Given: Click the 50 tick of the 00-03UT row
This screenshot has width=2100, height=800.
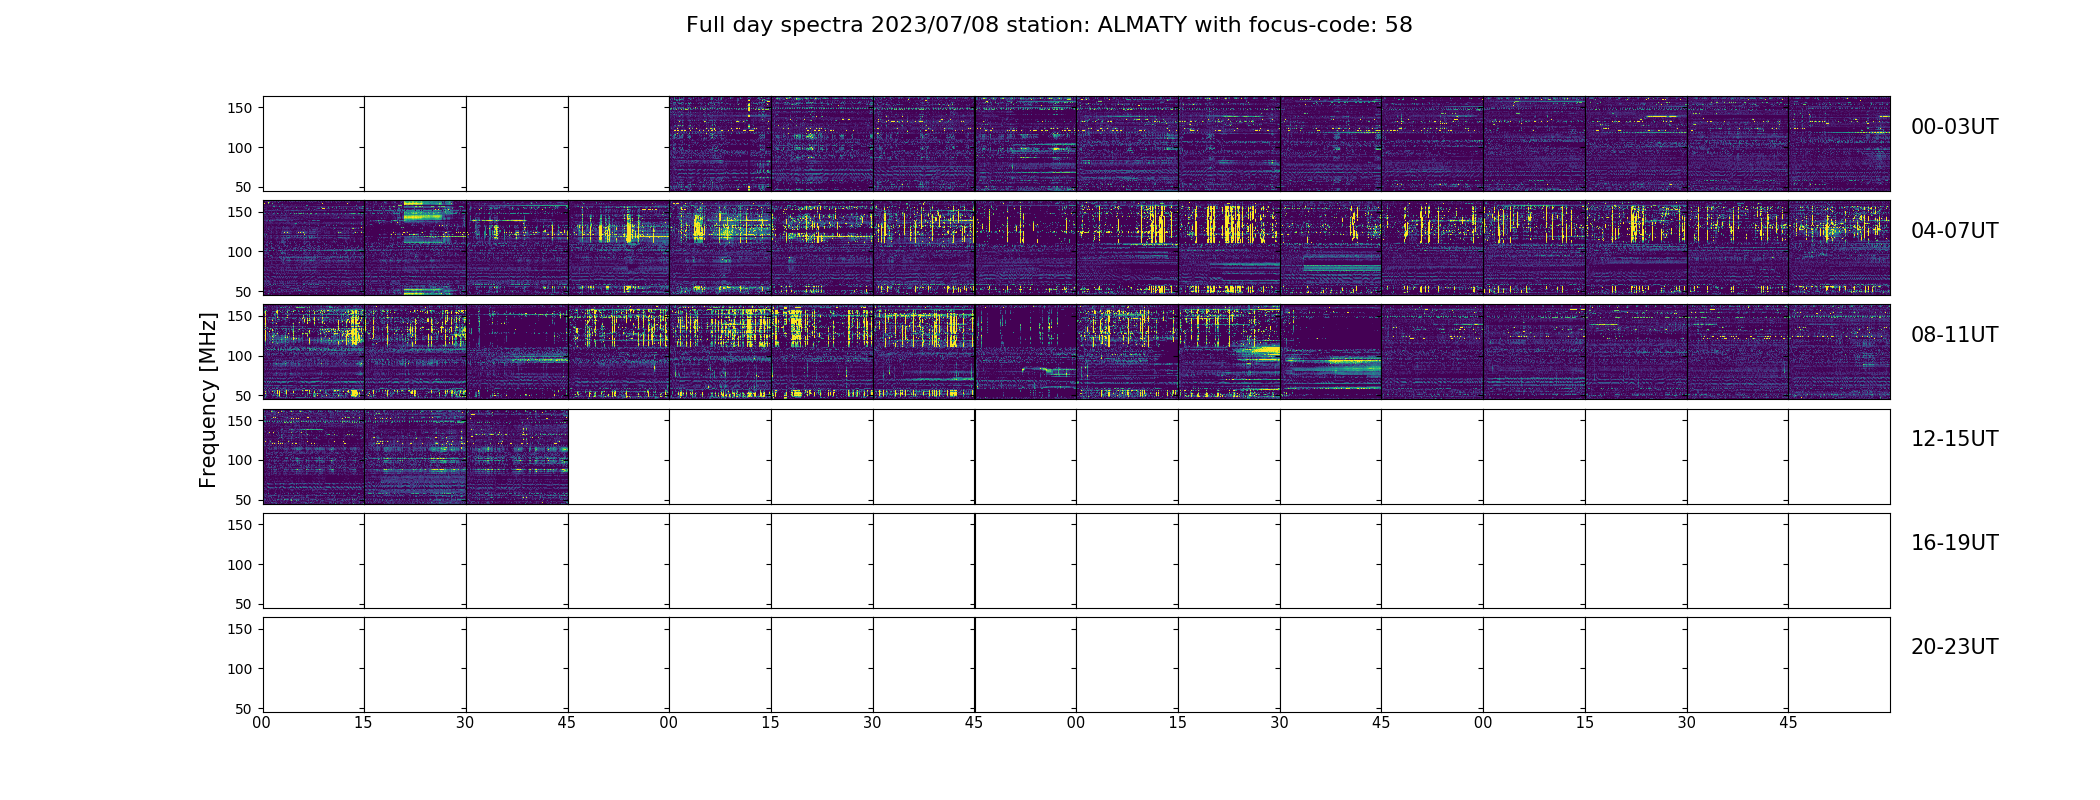Looking at the screenshot, I should point(245,187).
